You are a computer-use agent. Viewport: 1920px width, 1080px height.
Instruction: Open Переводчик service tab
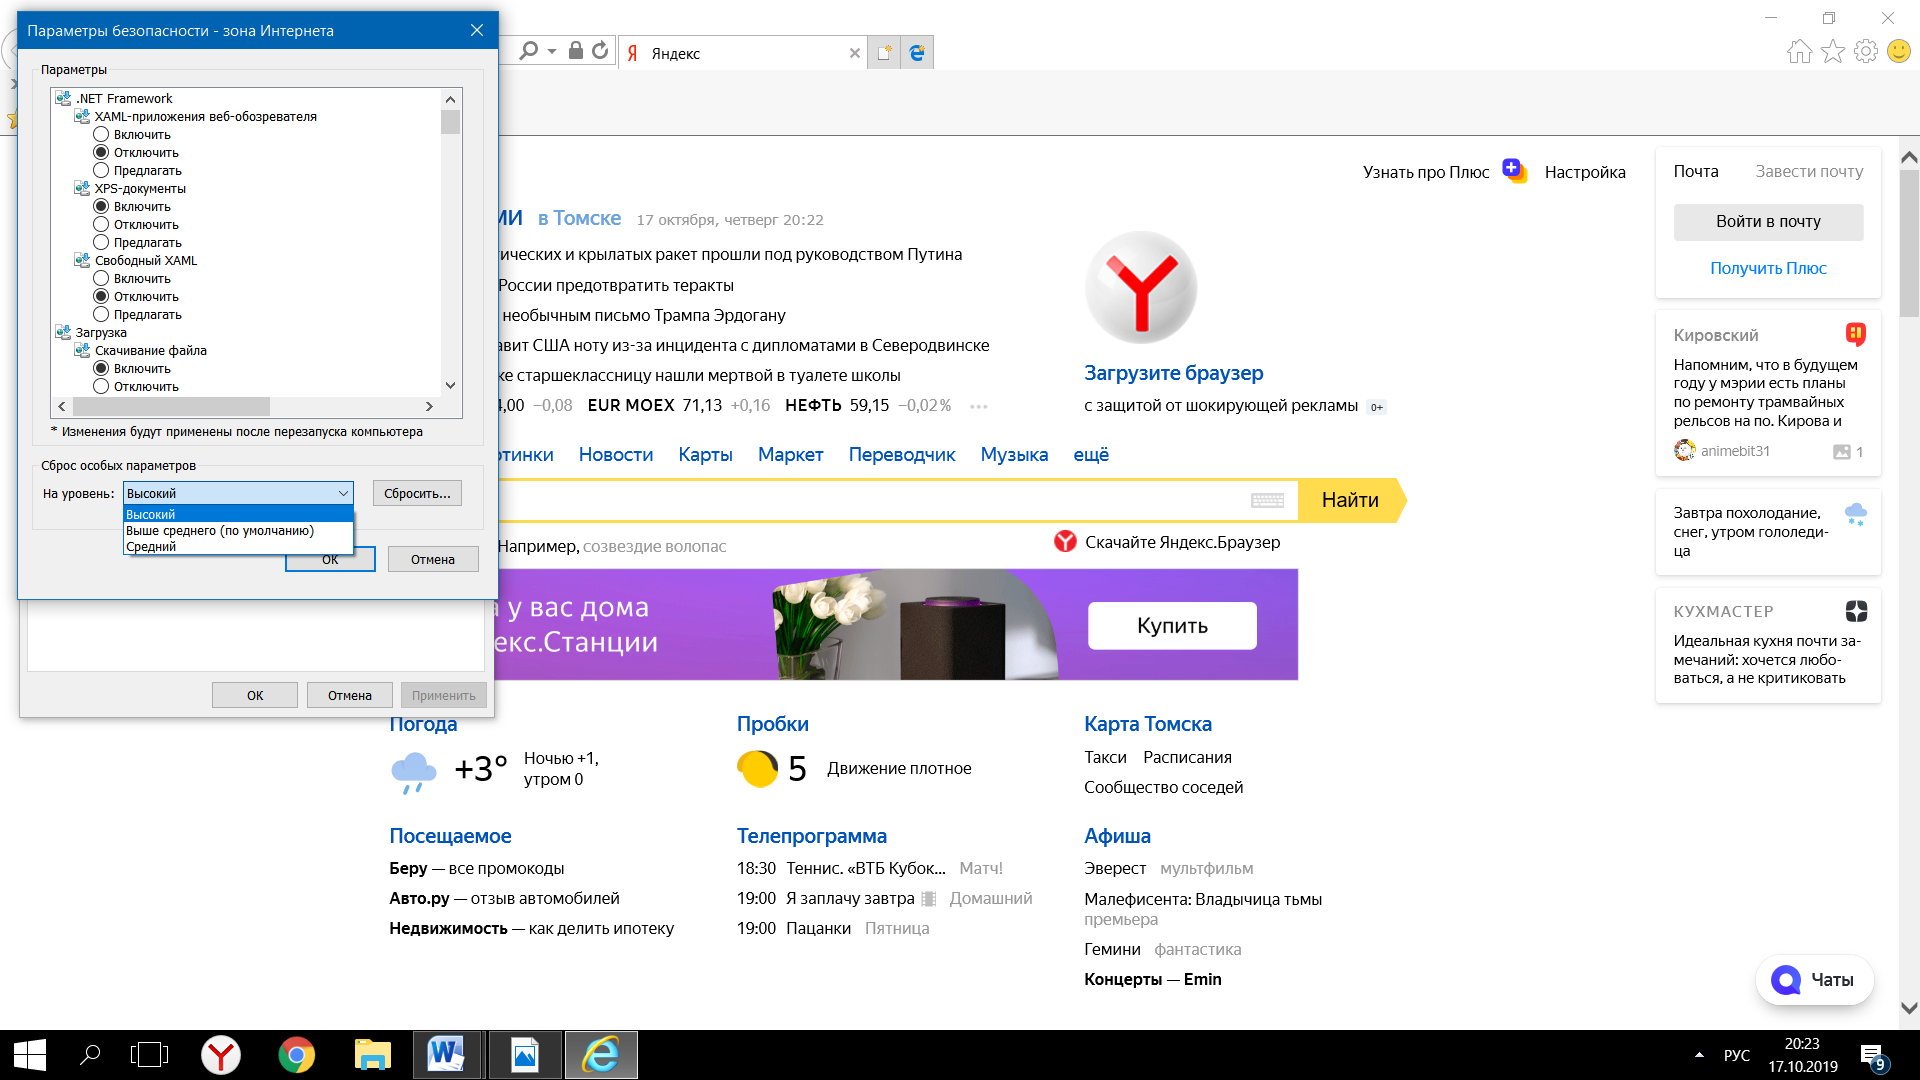(902, 454)
